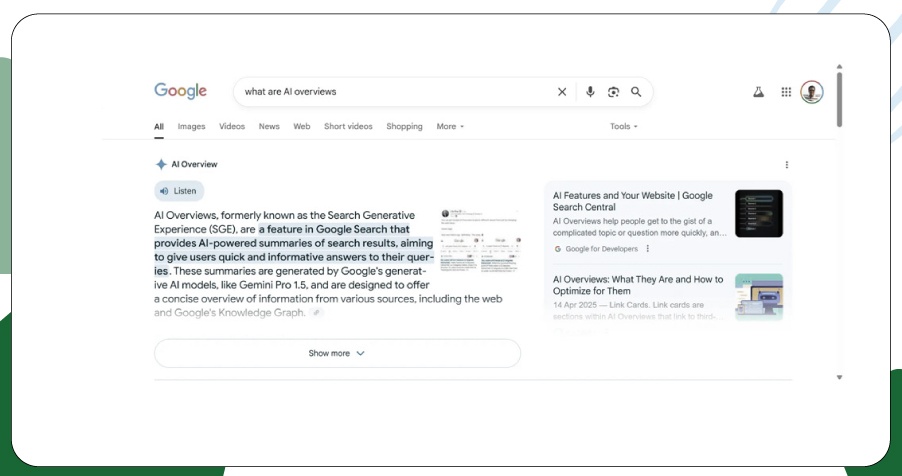Viewport: 902px width, 476px height.
Task: Start voice search with microphone icon
Action: point(590,92)
